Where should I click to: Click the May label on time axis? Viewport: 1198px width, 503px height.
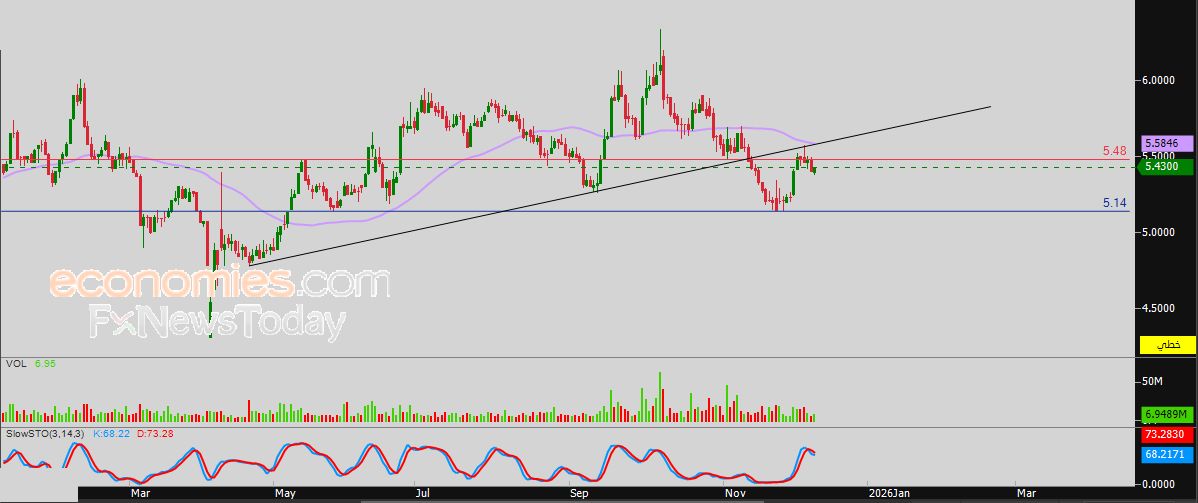(x=285, y=493)
